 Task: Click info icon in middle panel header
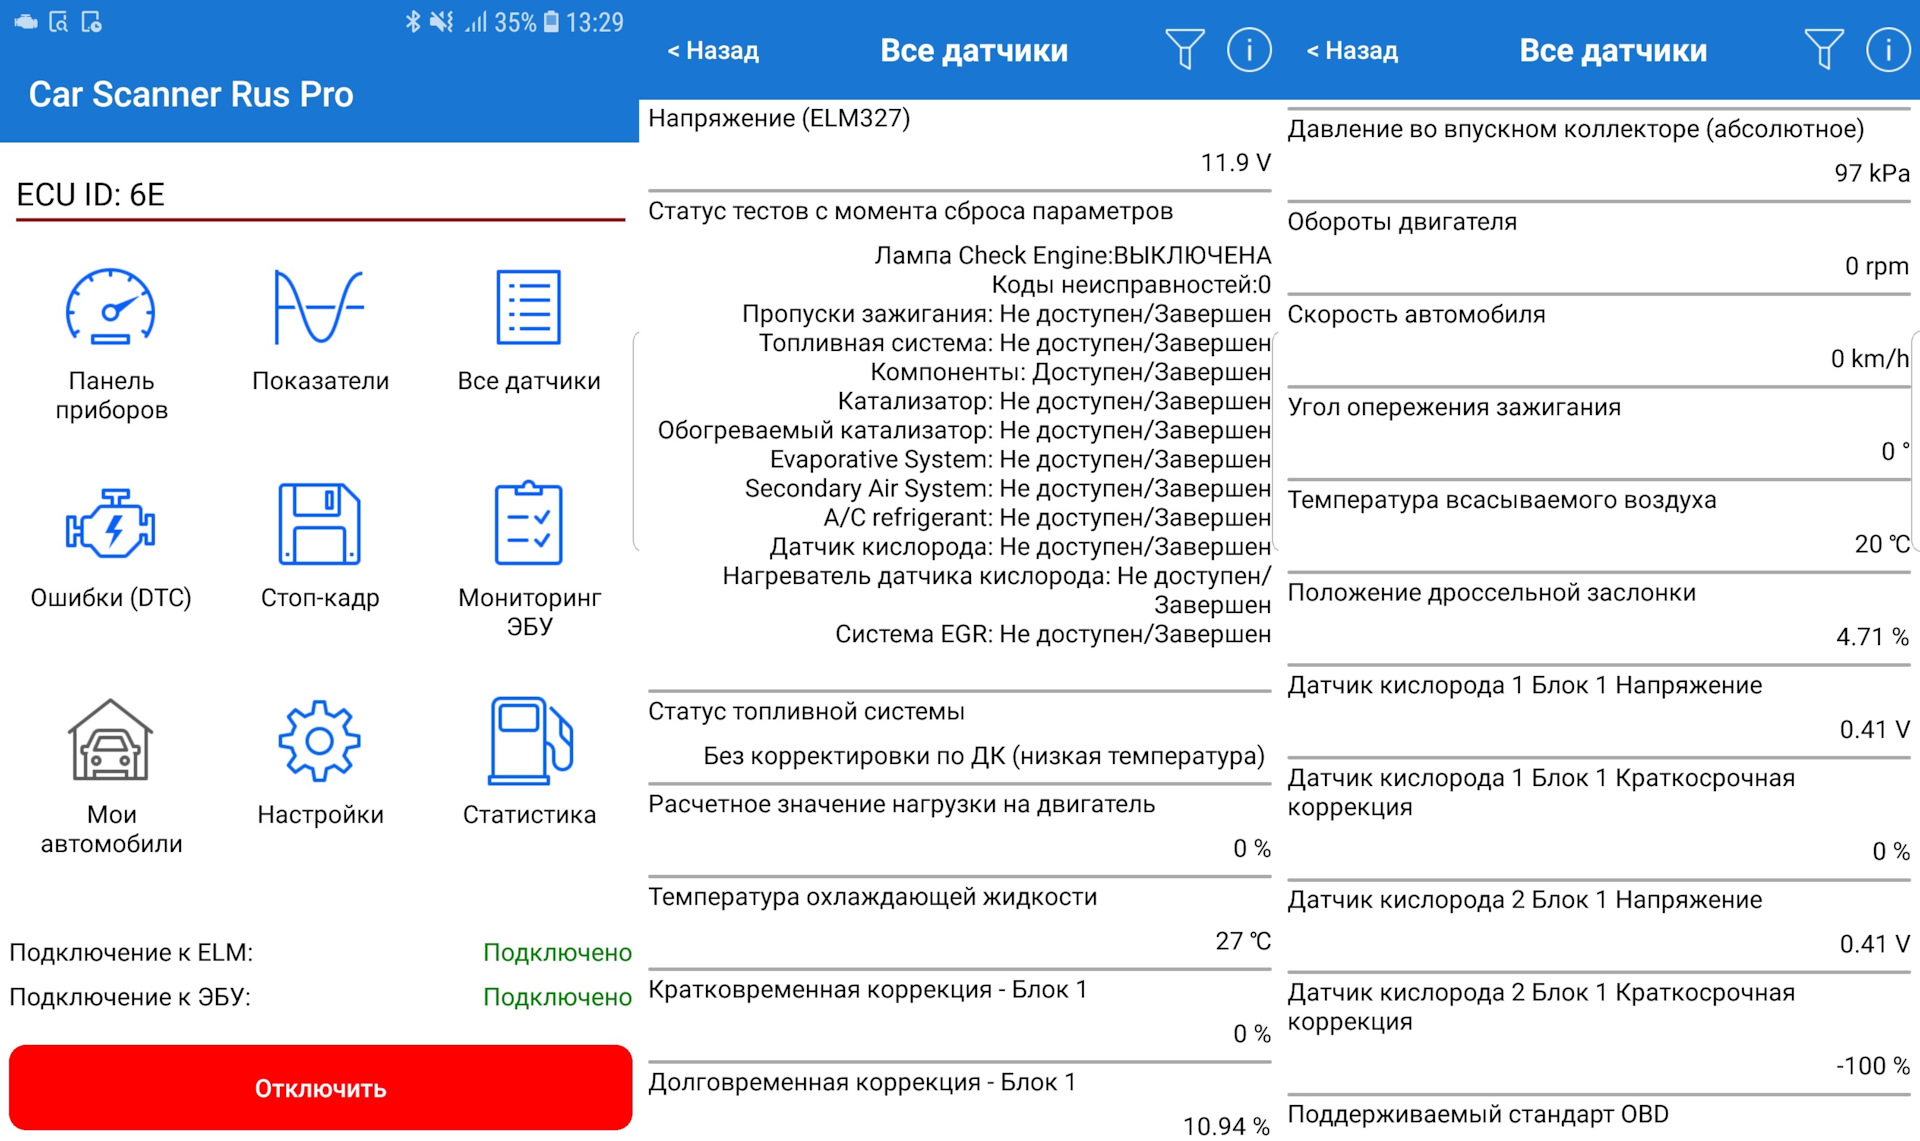(1249, 49)
